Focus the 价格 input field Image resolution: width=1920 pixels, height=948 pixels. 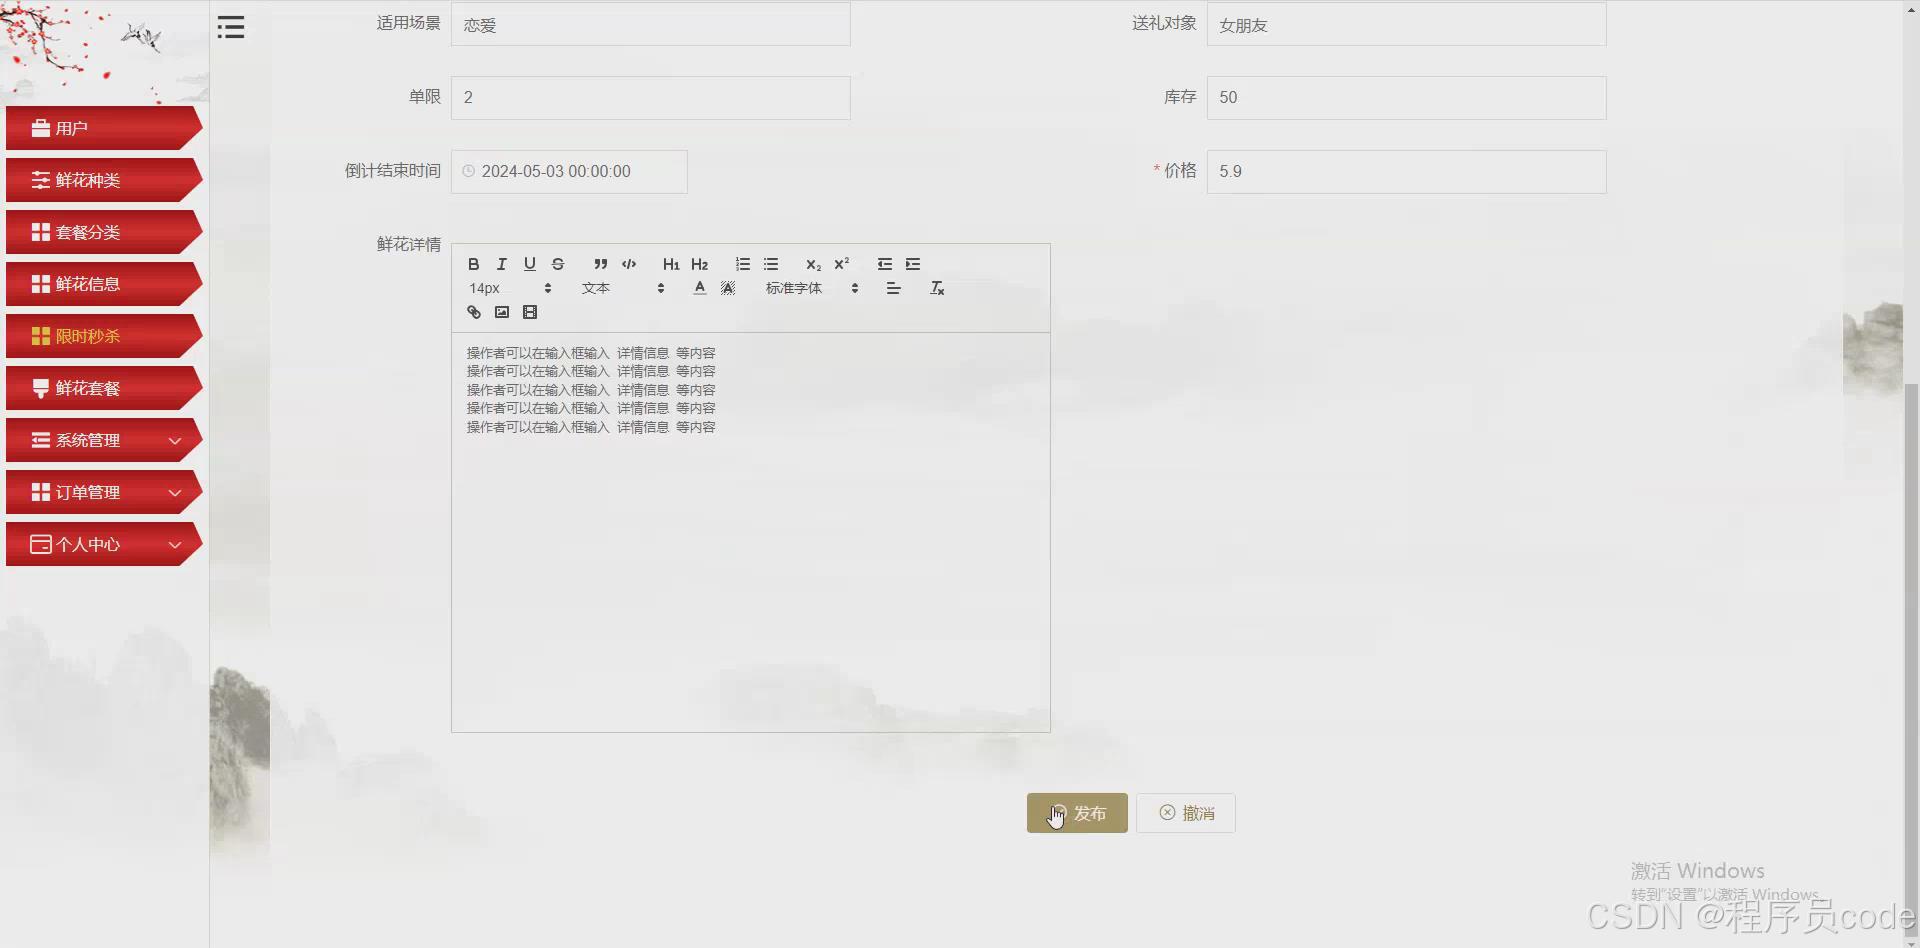(1407, 172)
